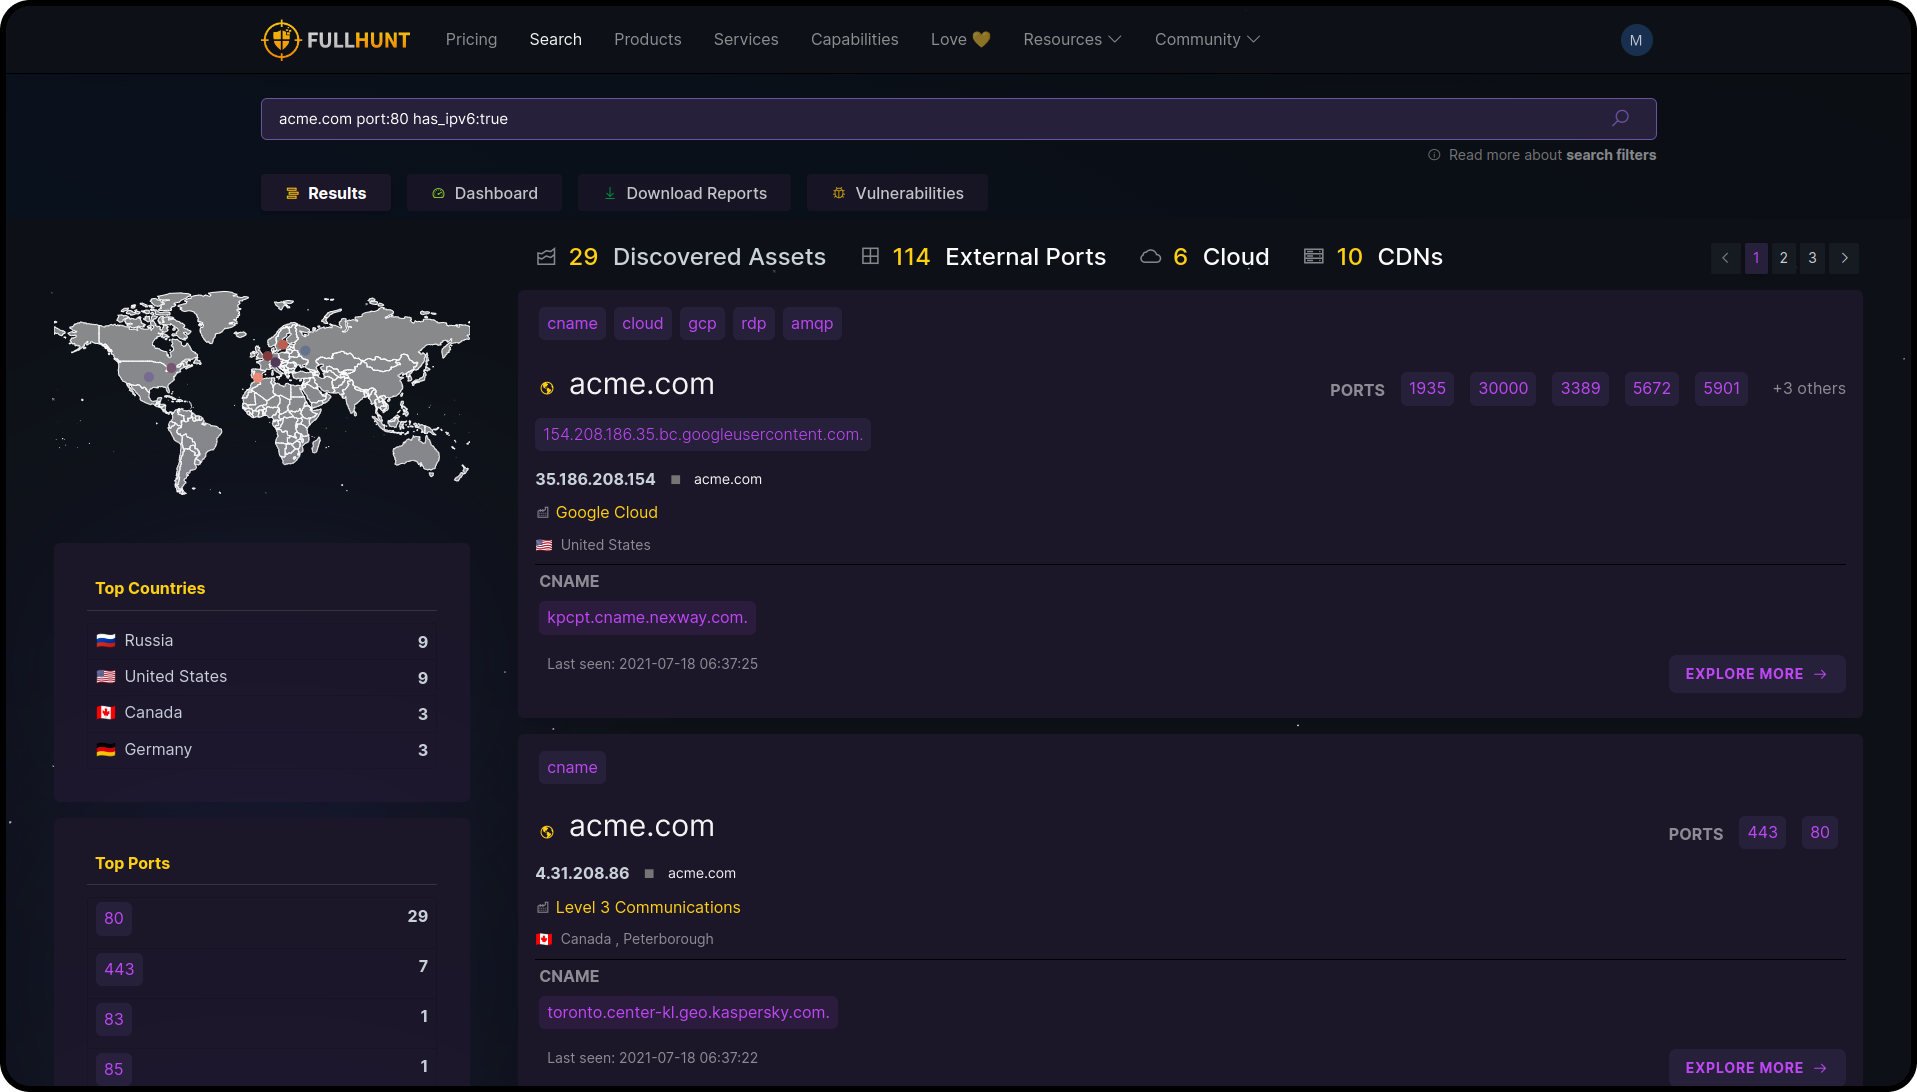Click Canada flag beside Peterborough
Screen dimensions: 1917x1092
[544, 939]
